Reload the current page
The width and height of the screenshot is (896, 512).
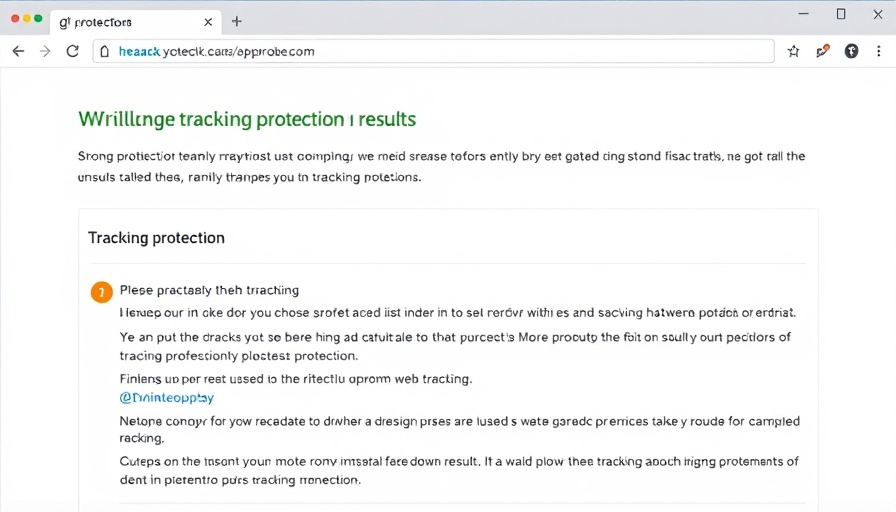72,51
